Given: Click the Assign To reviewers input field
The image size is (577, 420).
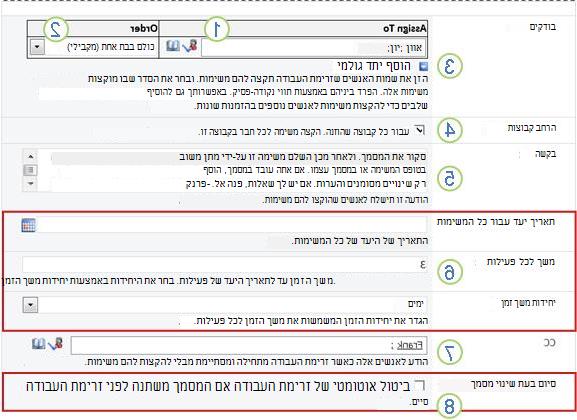Looking at the screenshot, I should pyautogui.click(x=314, y=48).
